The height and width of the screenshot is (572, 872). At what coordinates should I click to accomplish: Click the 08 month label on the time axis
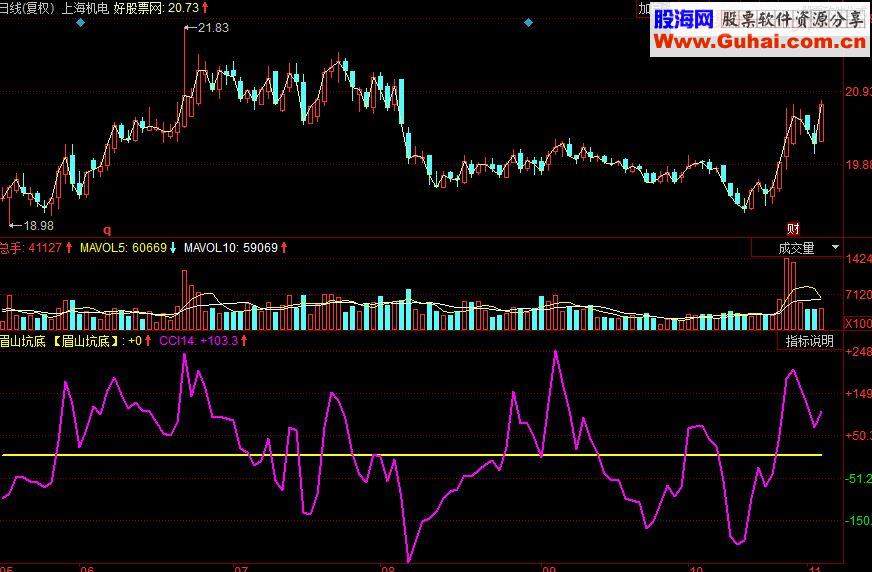(388, 569)
